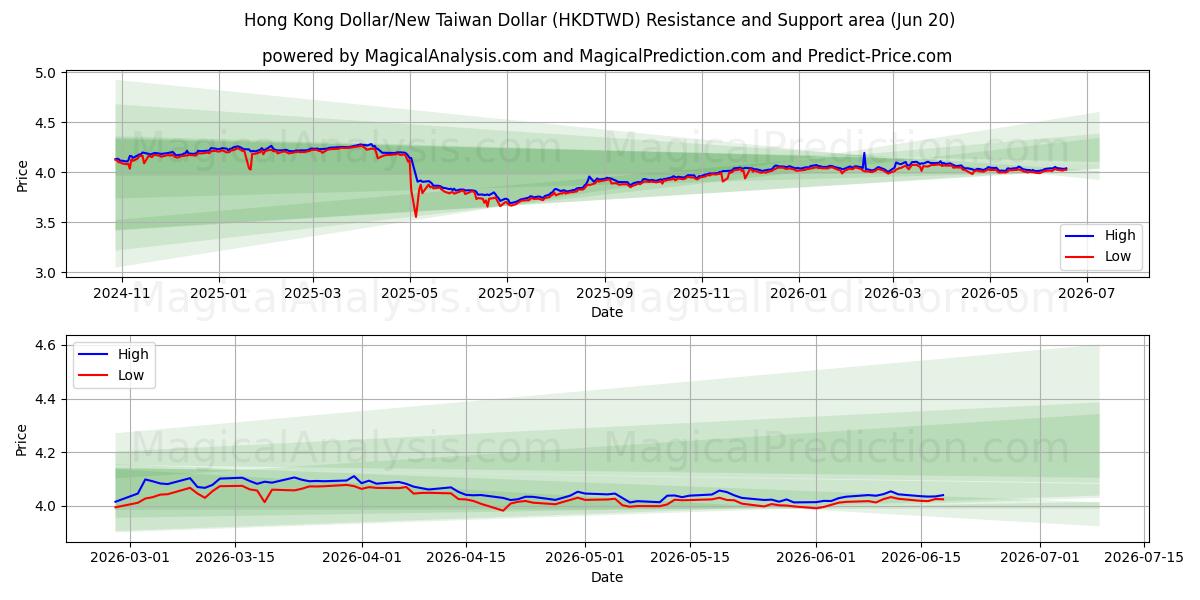
Task: Click the '4.4' price tick in bottom chart
Action: point(46,399)
